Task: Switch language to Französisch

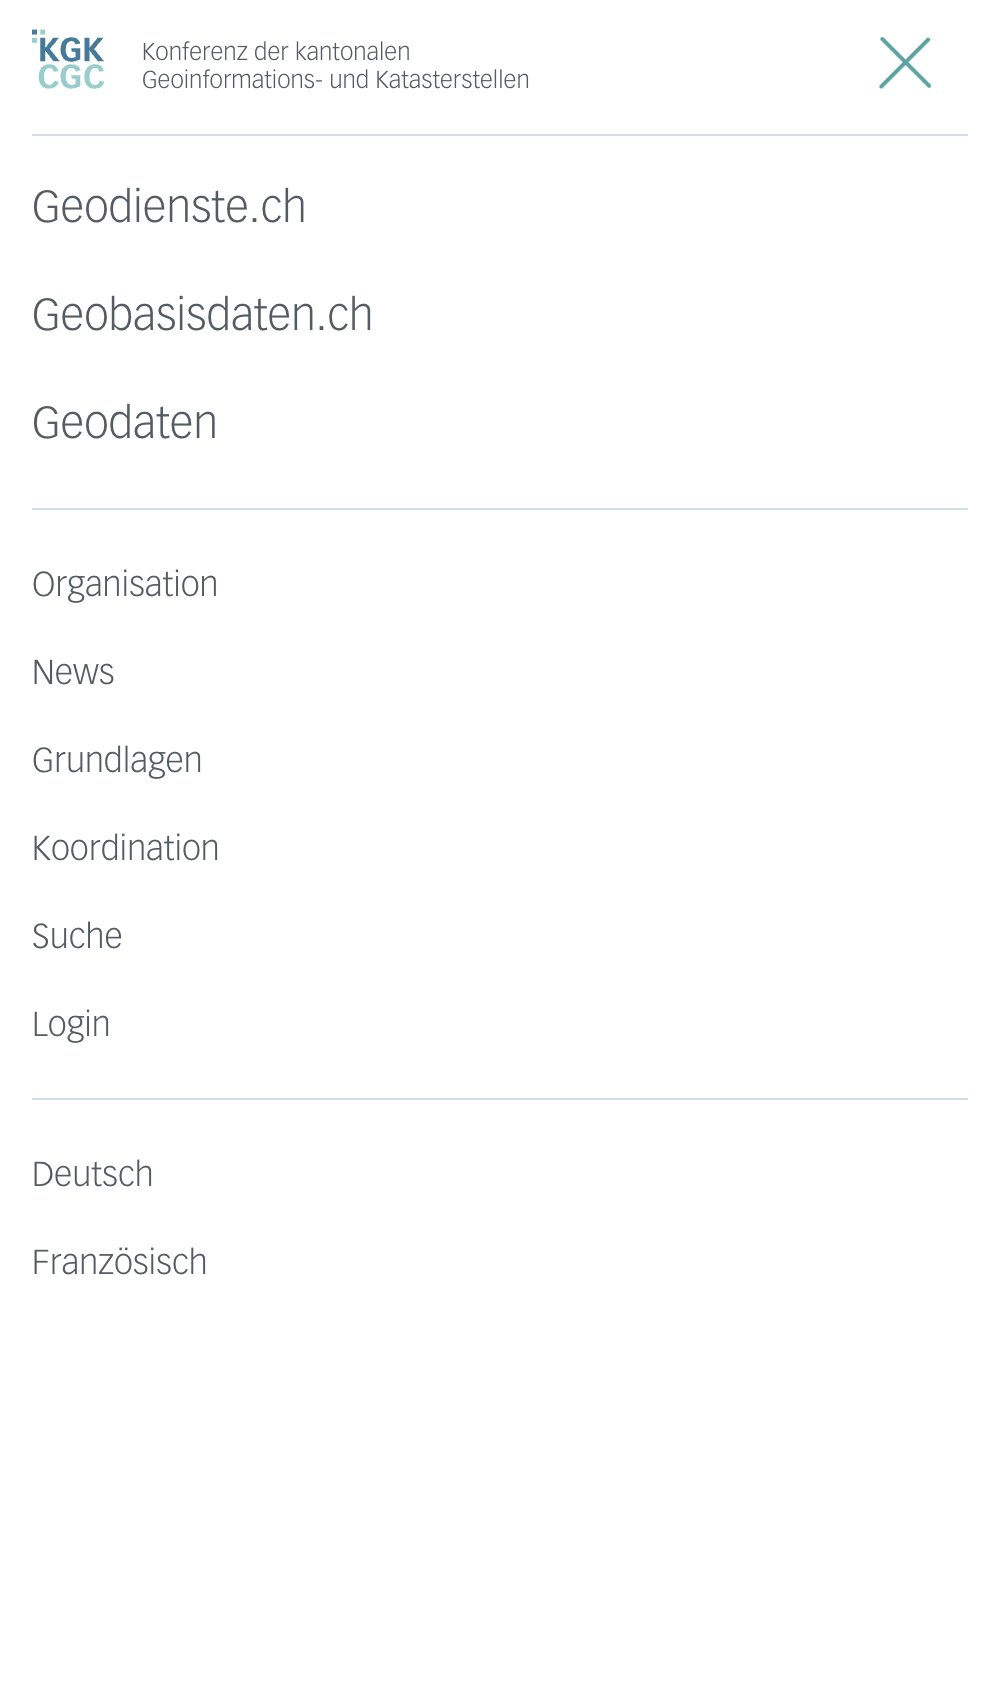Action: click(x=120, y=1261)
